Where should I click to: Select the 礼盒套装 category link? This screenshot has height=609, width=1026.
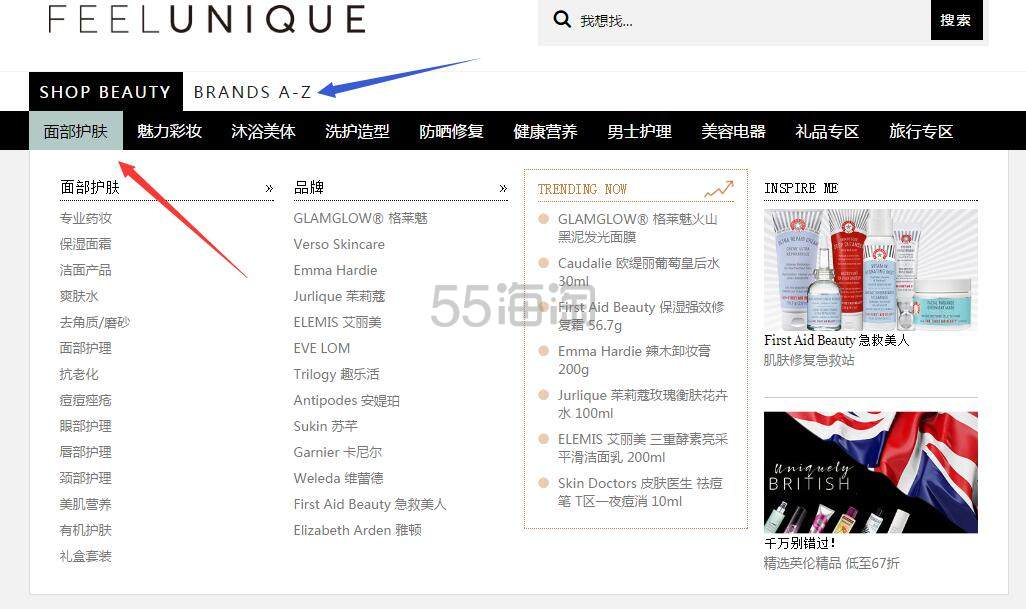coord(86,556)
